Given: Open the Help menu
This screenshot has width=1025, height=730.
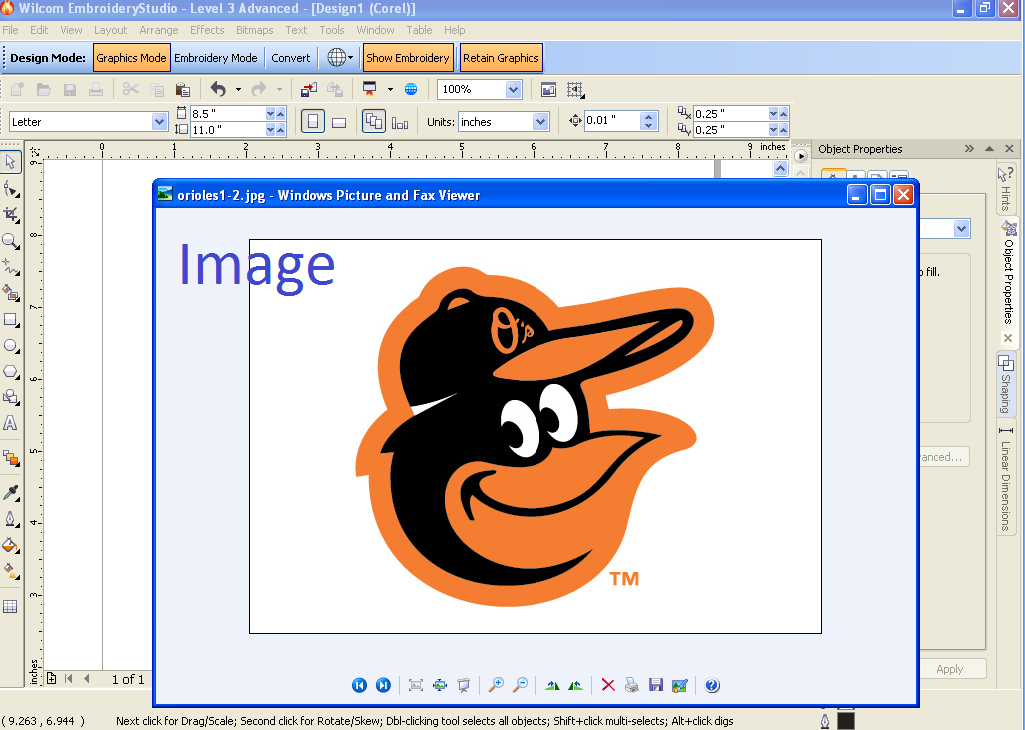Looking at the screenshot, I should point(454,30).
